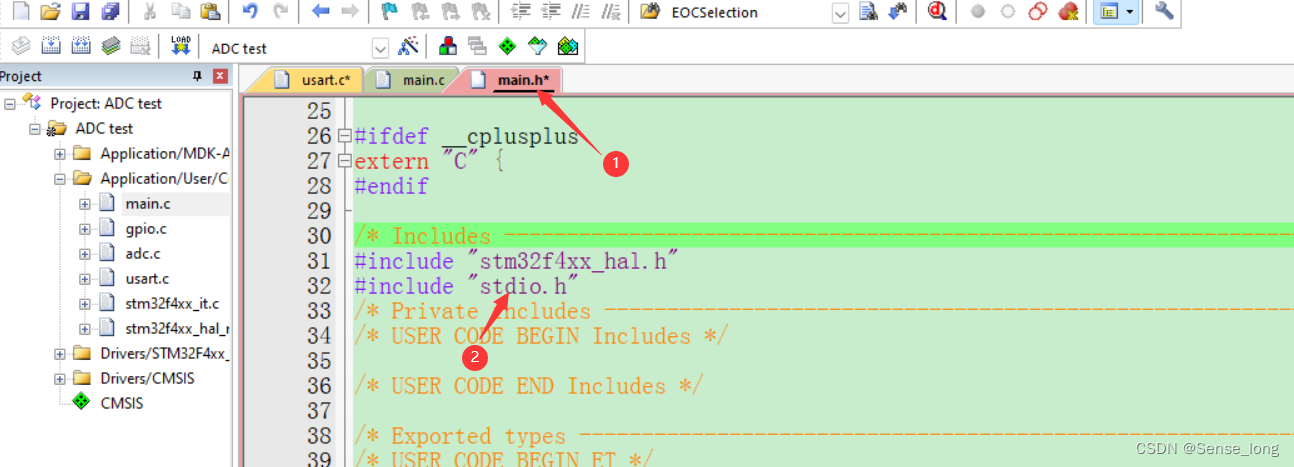The height and width of the screenshot is (467, 1294).
Task: Download code to flash with LOAD
Action: click(x=181, y=46)
